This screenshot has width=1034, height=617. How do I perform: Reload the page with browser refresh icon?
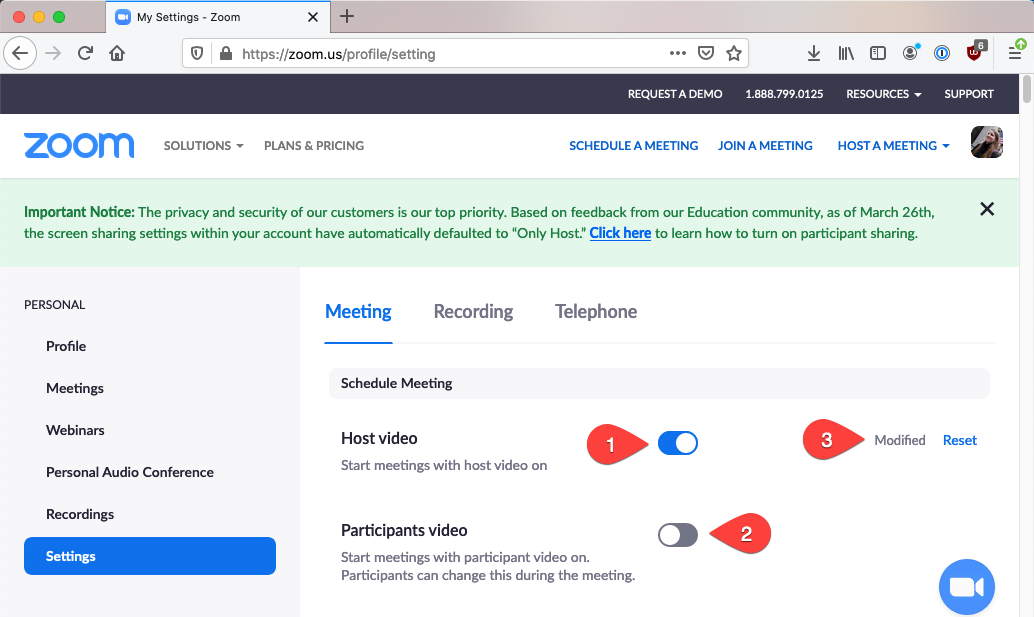[x=86, y=53]
